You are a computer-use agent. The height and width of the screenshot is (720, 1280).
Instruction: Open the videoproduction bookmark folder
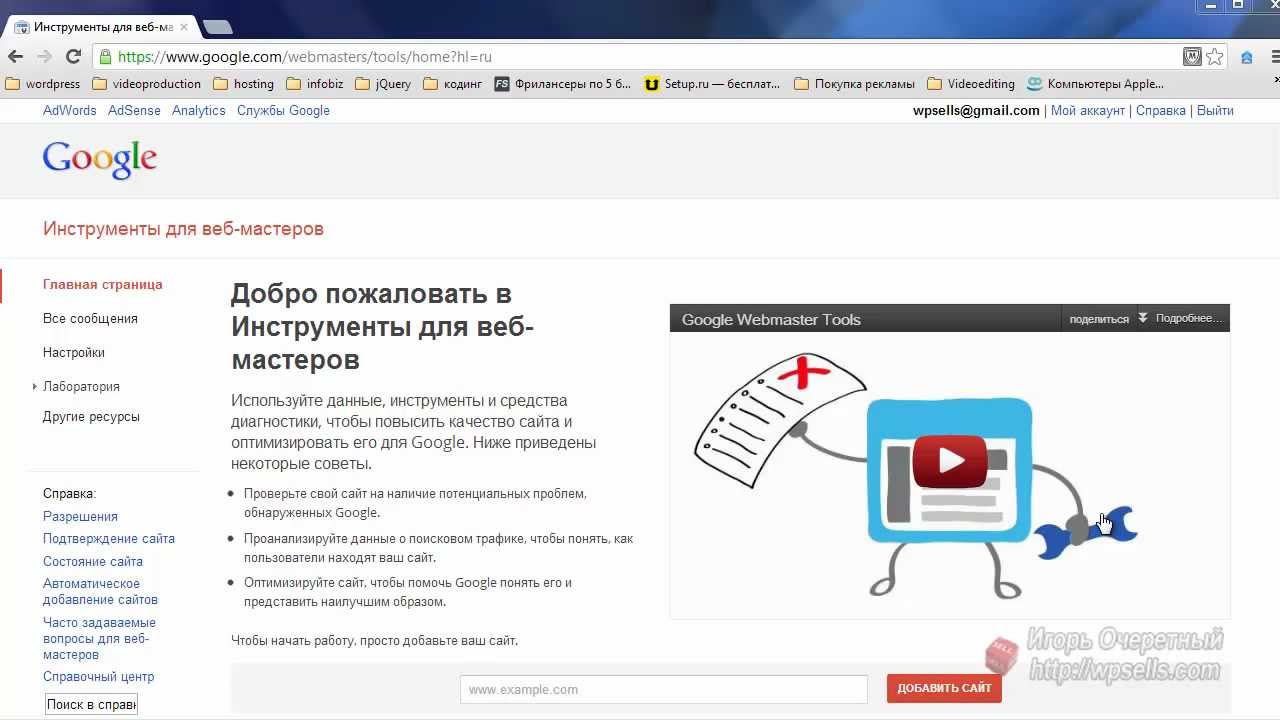[x=147, y=84]
